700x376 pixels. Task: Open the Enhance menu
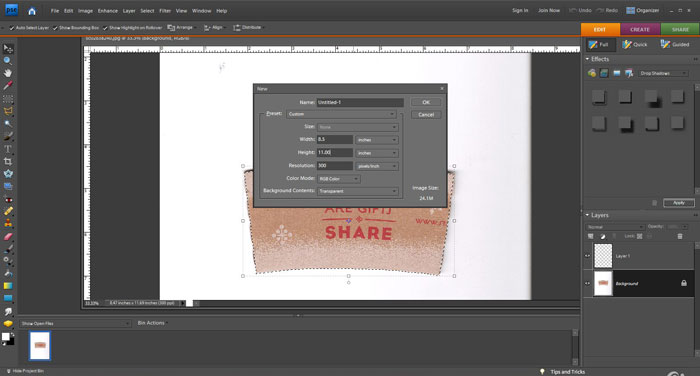coord(108,11)
